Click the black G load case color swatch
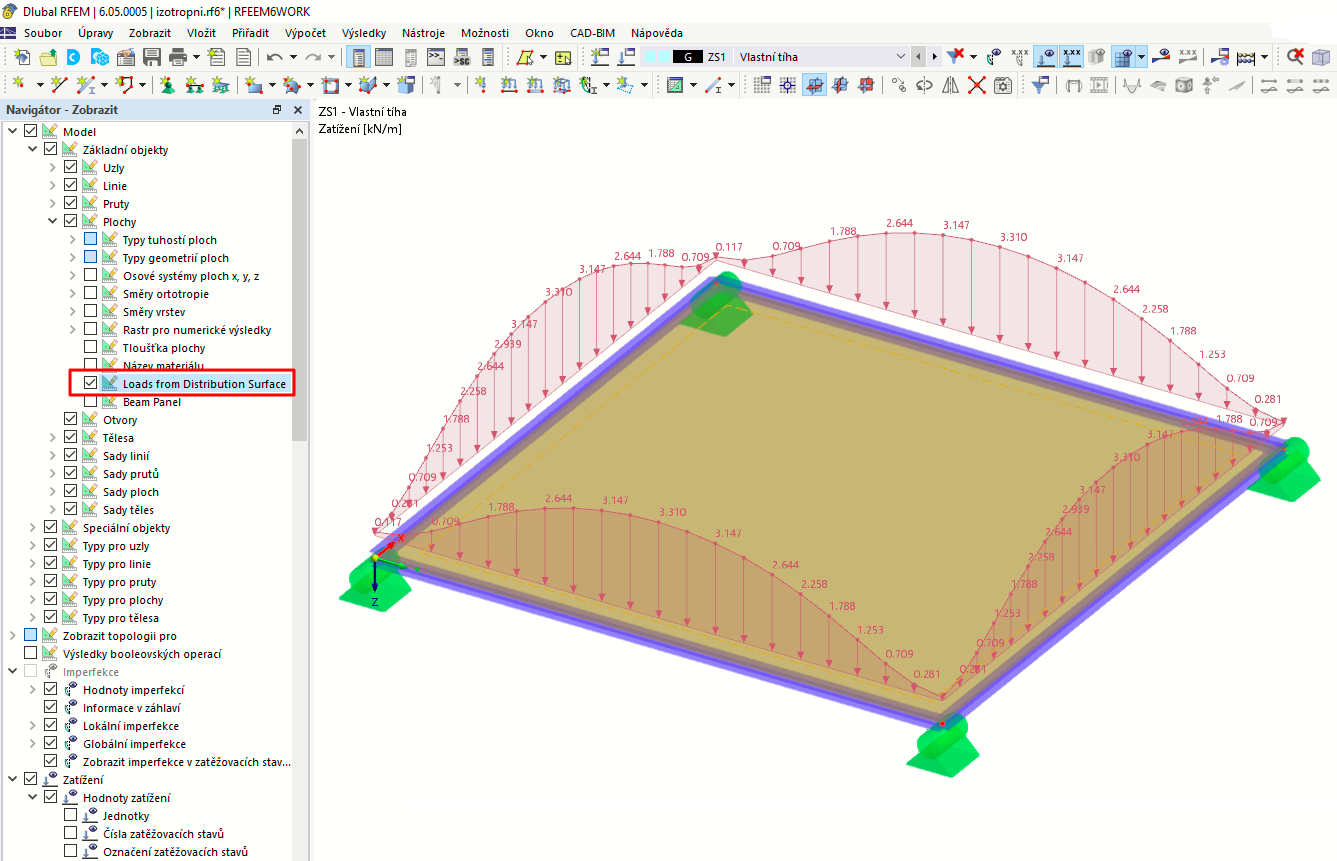The width and height of the screenshot is (1337, 861). [x=687, y=57]
